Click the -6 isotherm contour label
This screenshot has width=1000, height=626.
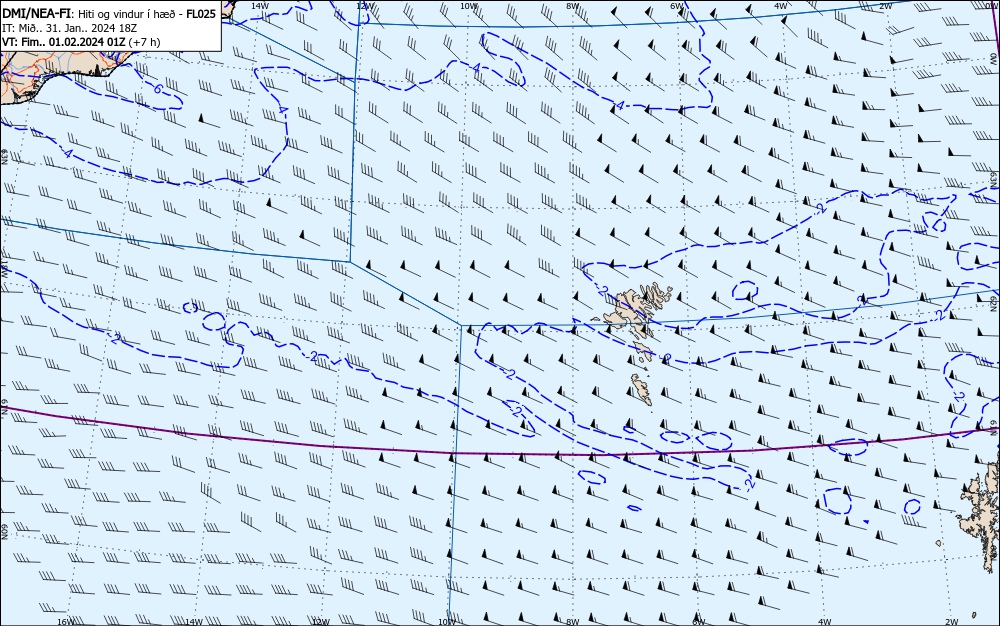(x=157, y=89)
